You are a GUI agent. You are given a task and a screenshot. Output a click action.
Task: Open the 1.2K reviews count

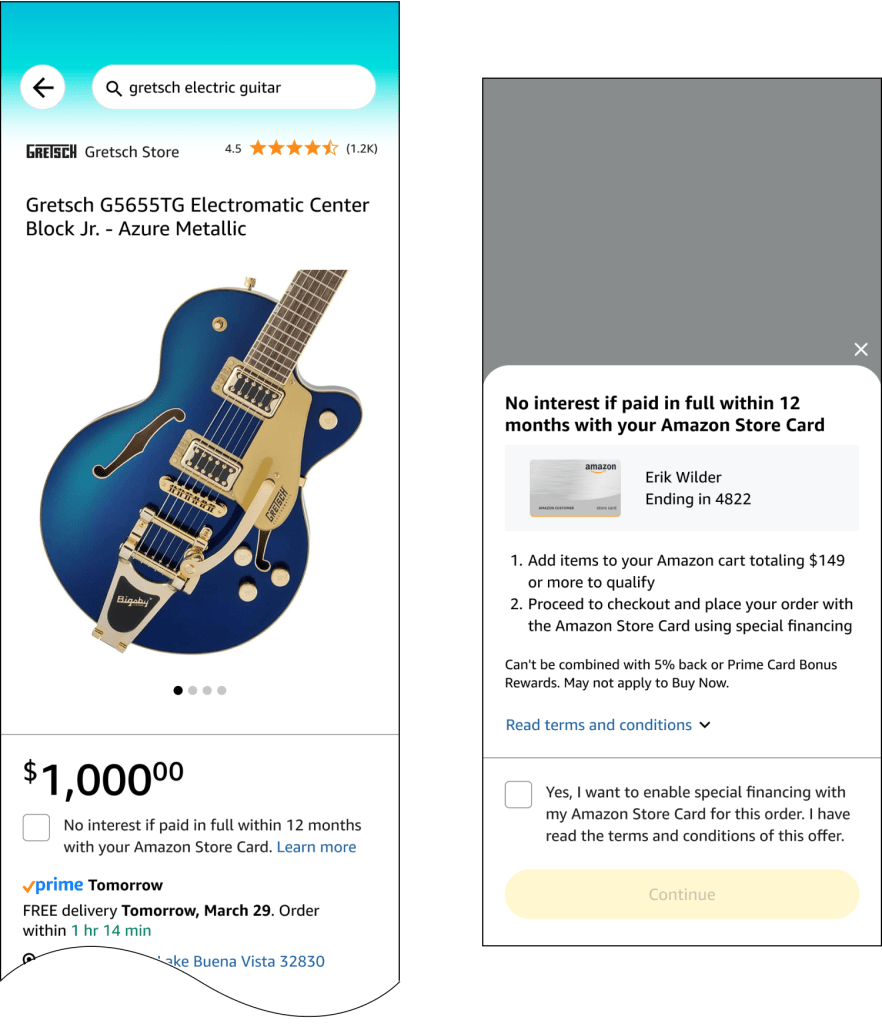coord(361,149)
